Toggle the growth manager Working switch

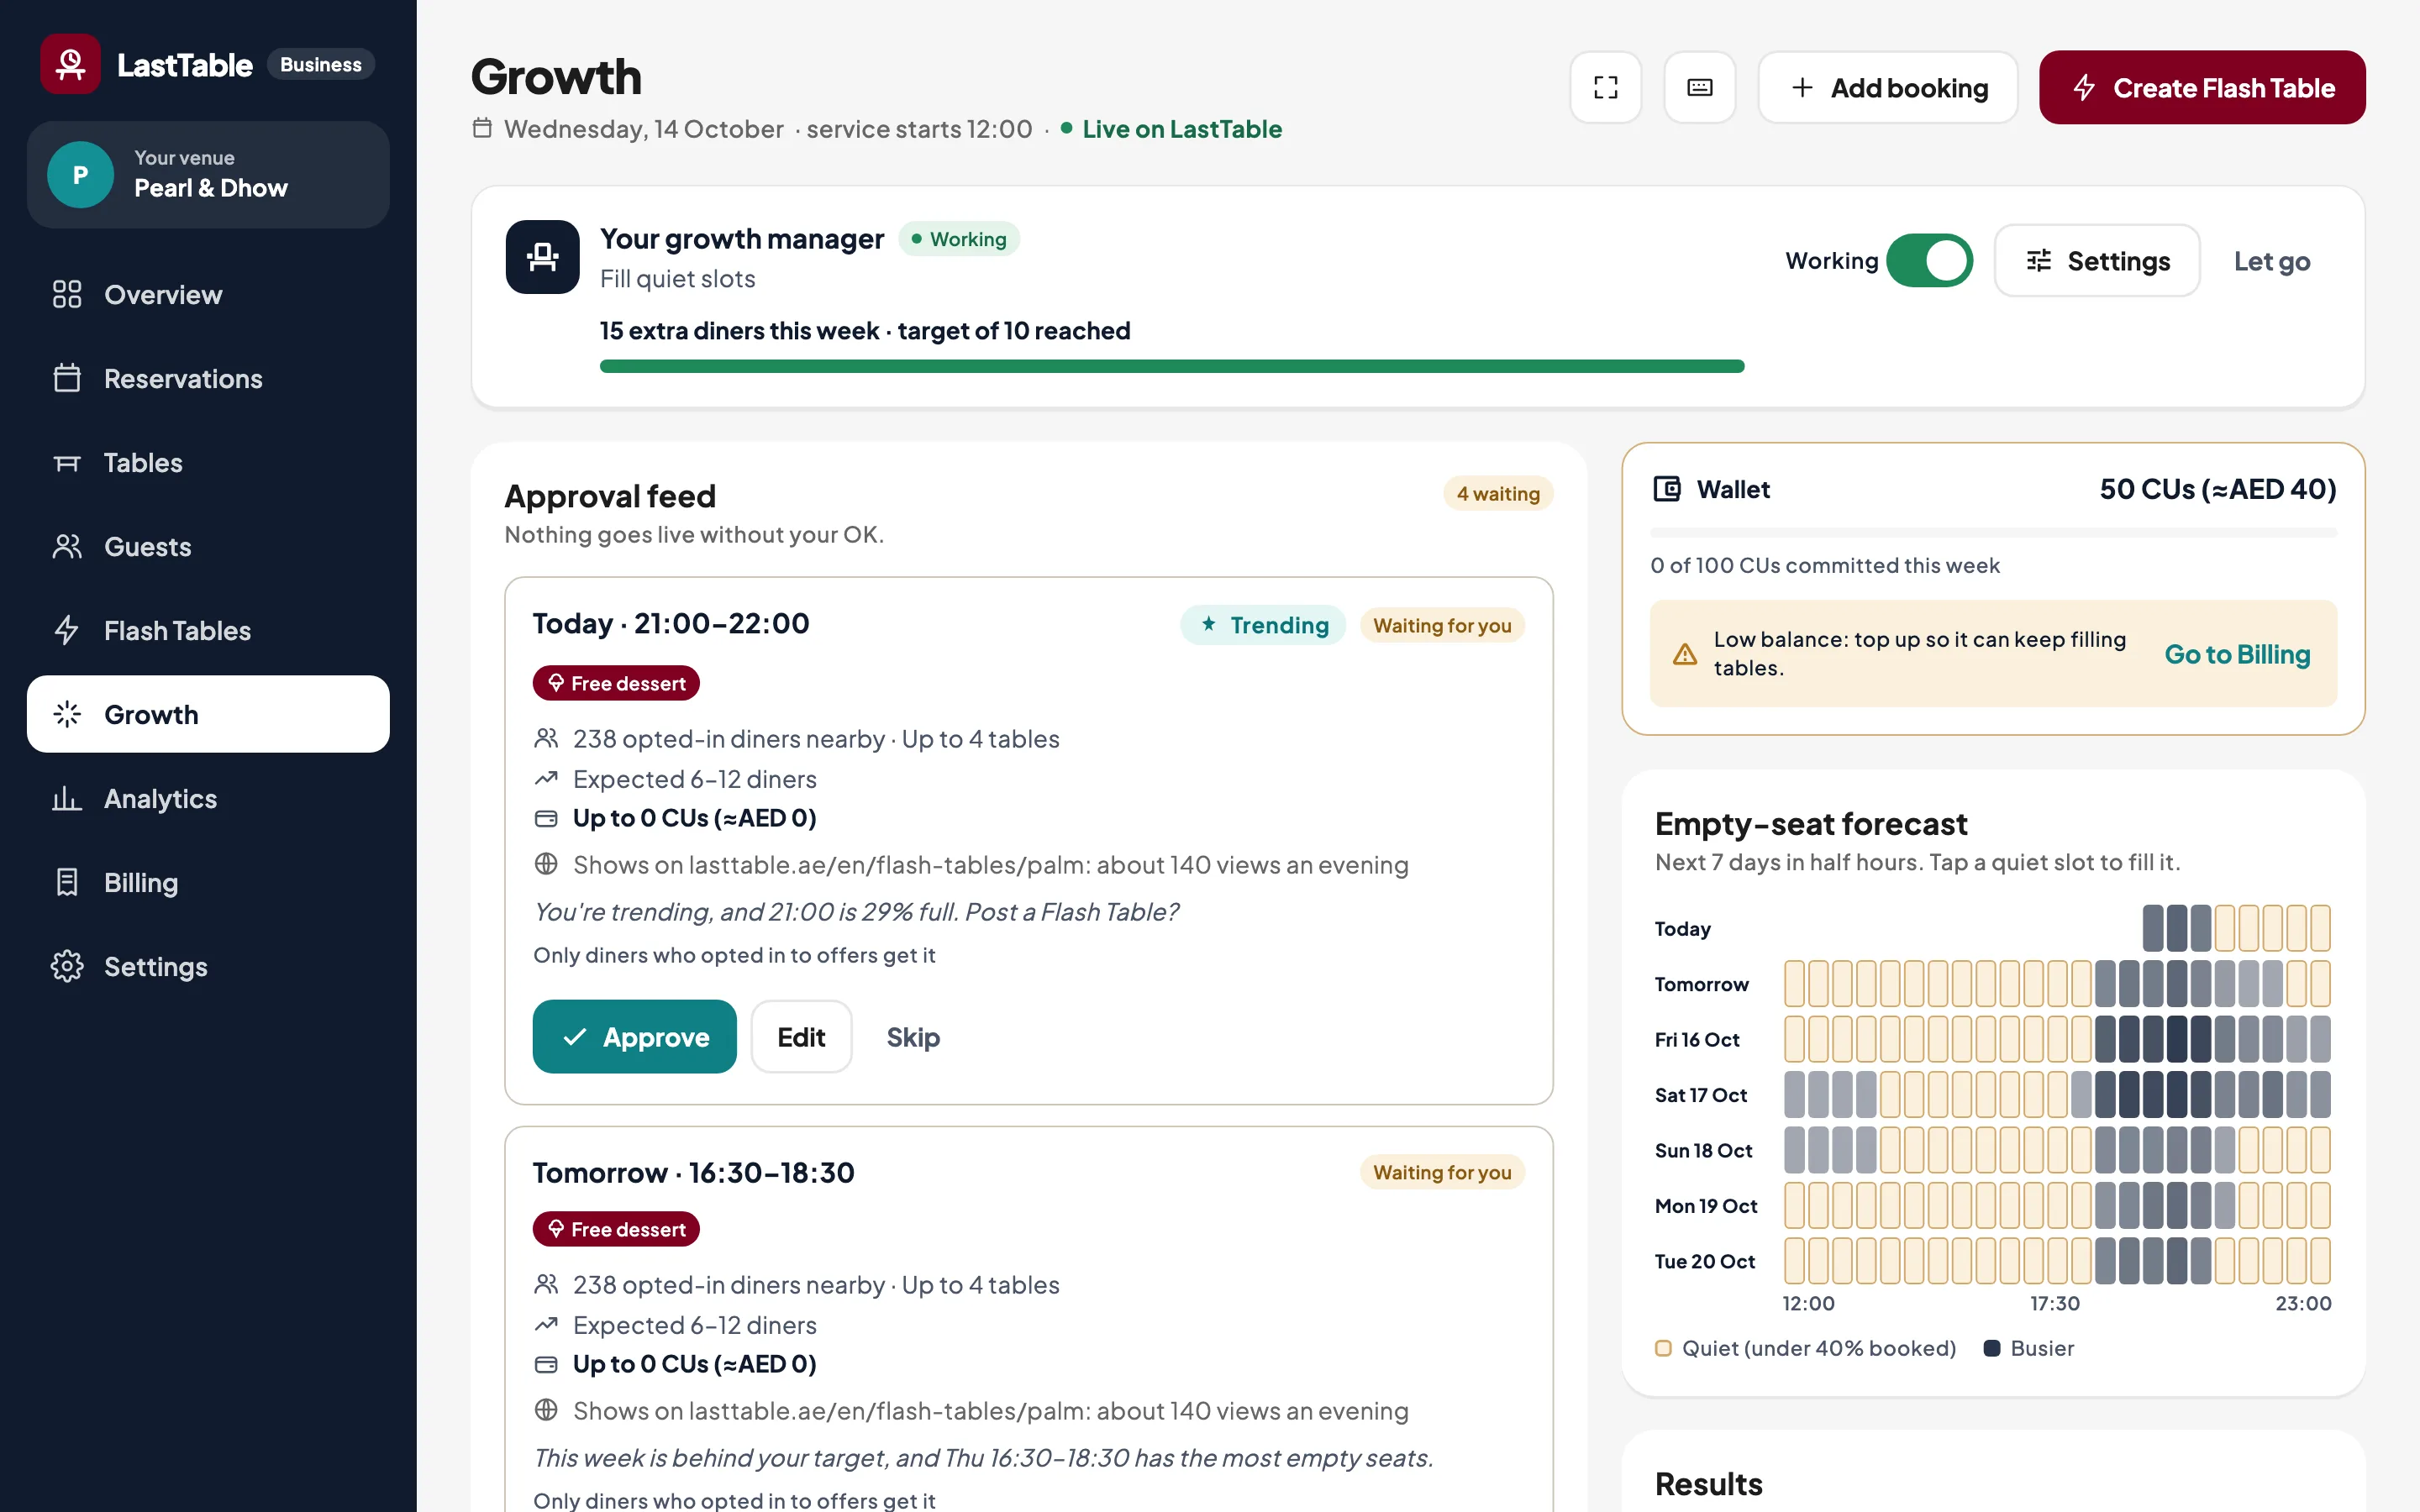click(1929, 261)
